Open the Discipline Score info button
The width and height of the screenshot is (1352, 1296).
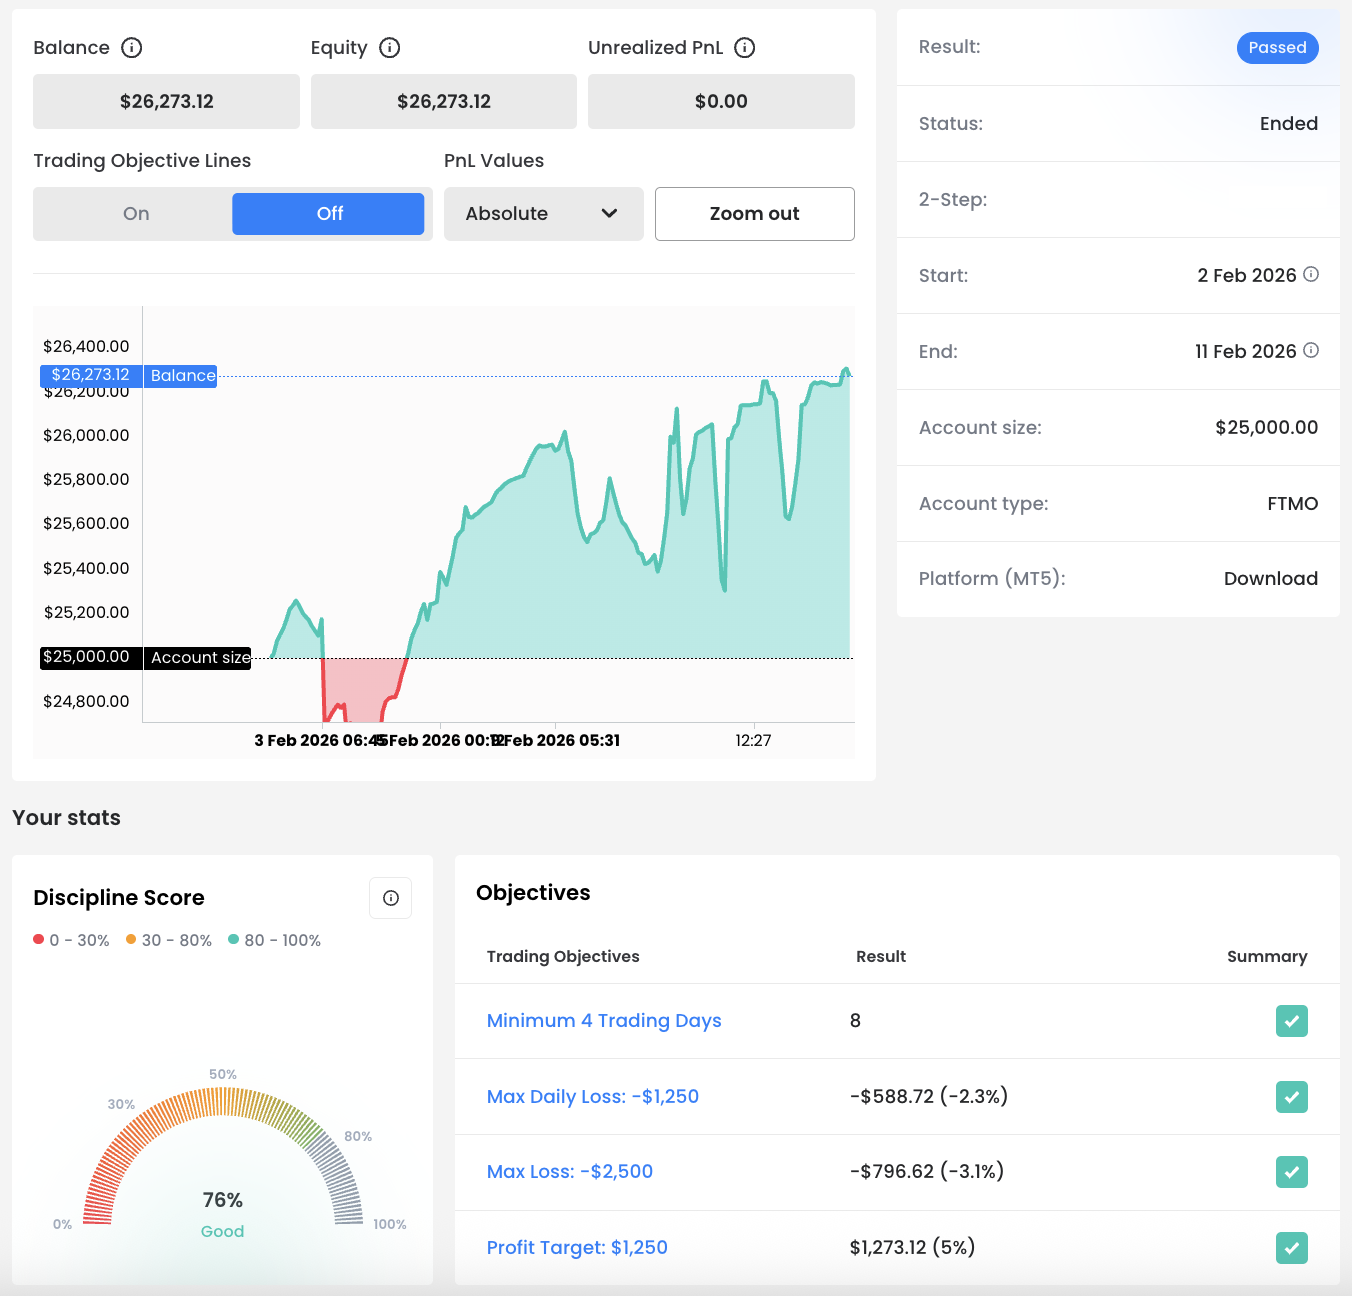[391, 898]
